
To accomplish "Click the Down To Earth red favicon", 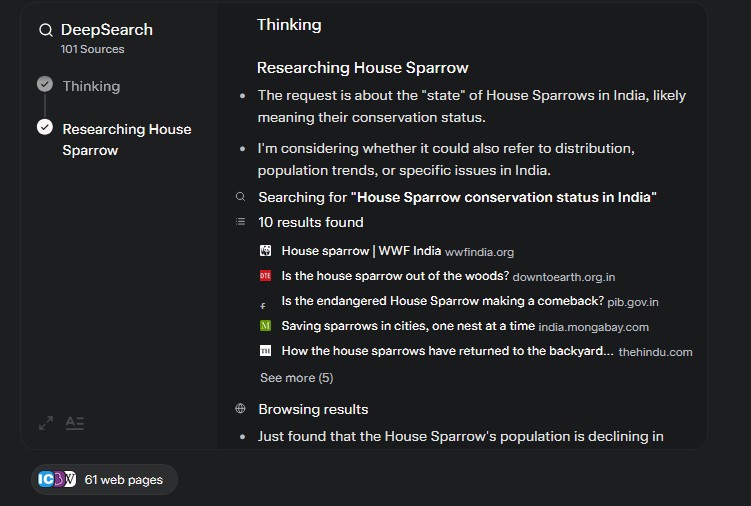I will click(x=265, y=276).
